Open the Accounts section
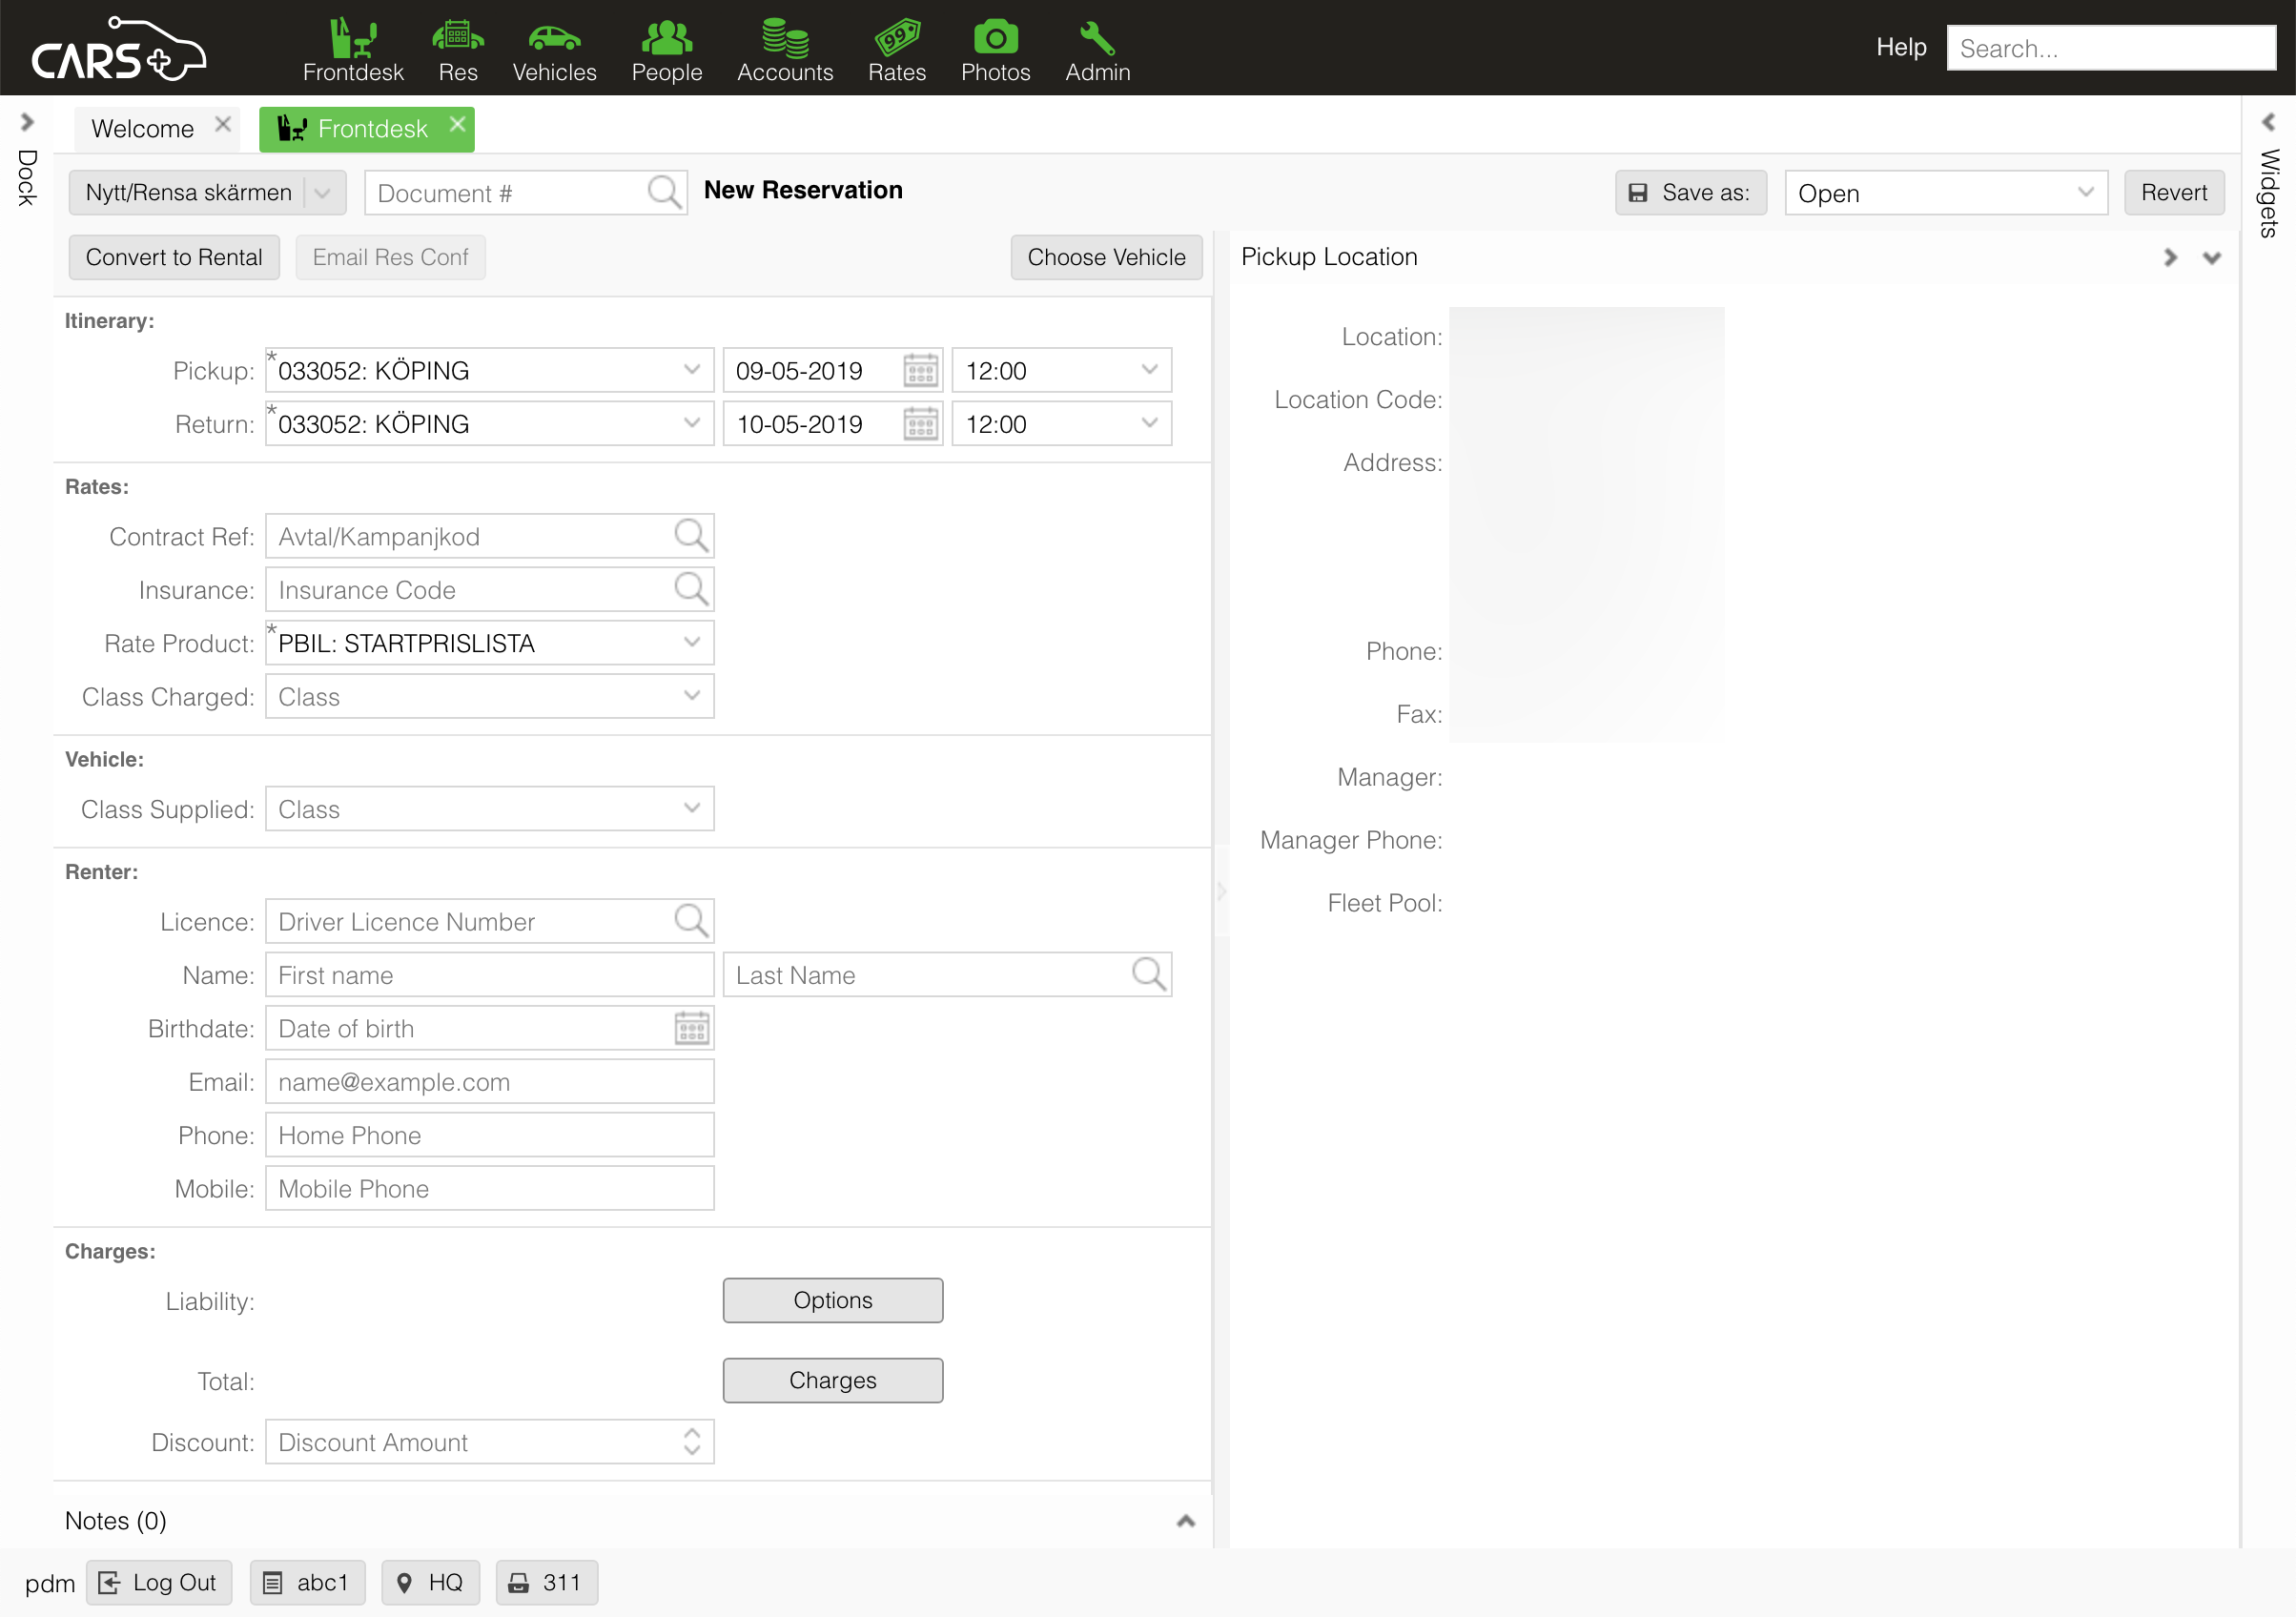 (785, 48)
